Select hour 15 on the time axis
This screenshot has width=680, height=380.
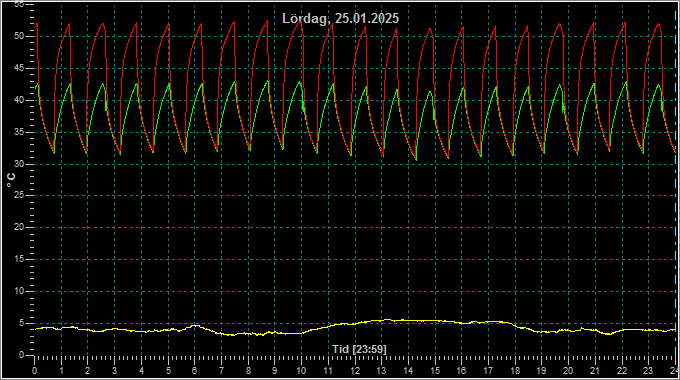point(435,371)
